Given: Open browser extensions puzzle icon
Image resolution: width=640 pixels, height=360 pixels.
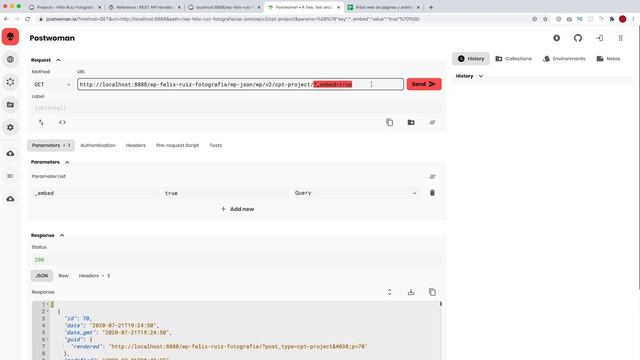Looking at the screenshot, I should pos(611,19).
